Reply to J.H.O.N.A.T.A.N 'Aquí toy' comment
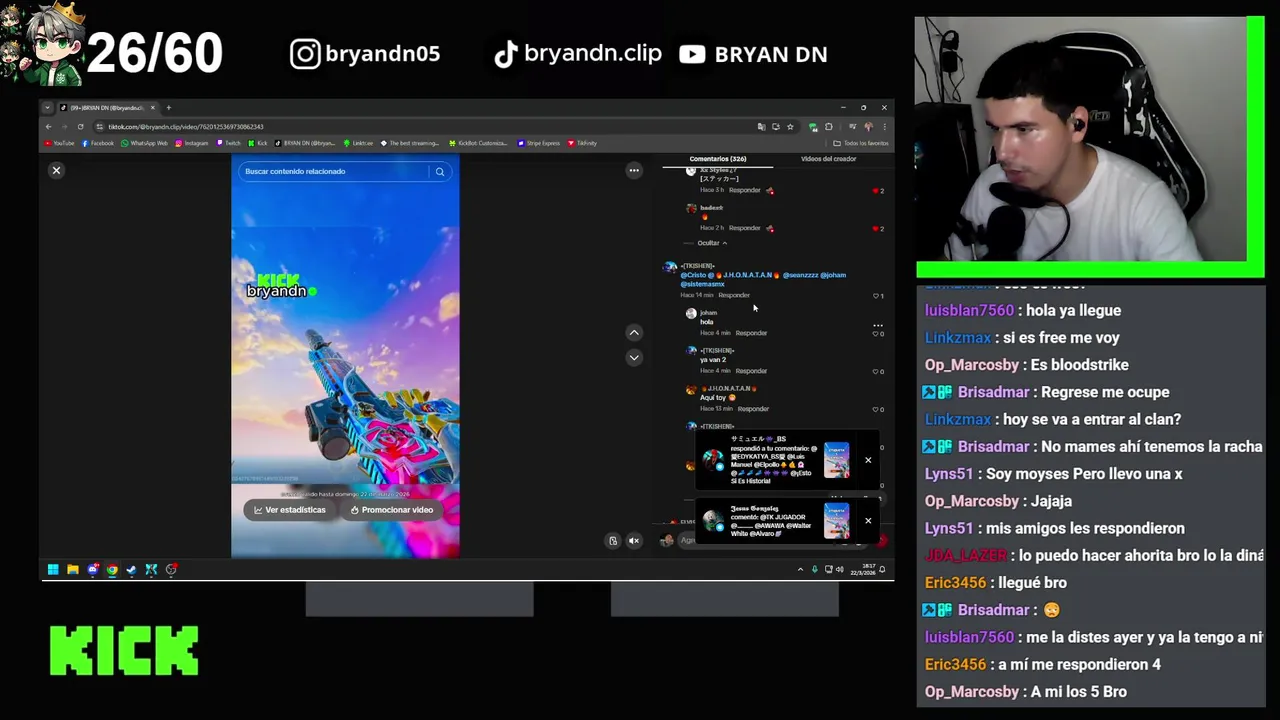1280x720 pixels. [x=753, y=409]
